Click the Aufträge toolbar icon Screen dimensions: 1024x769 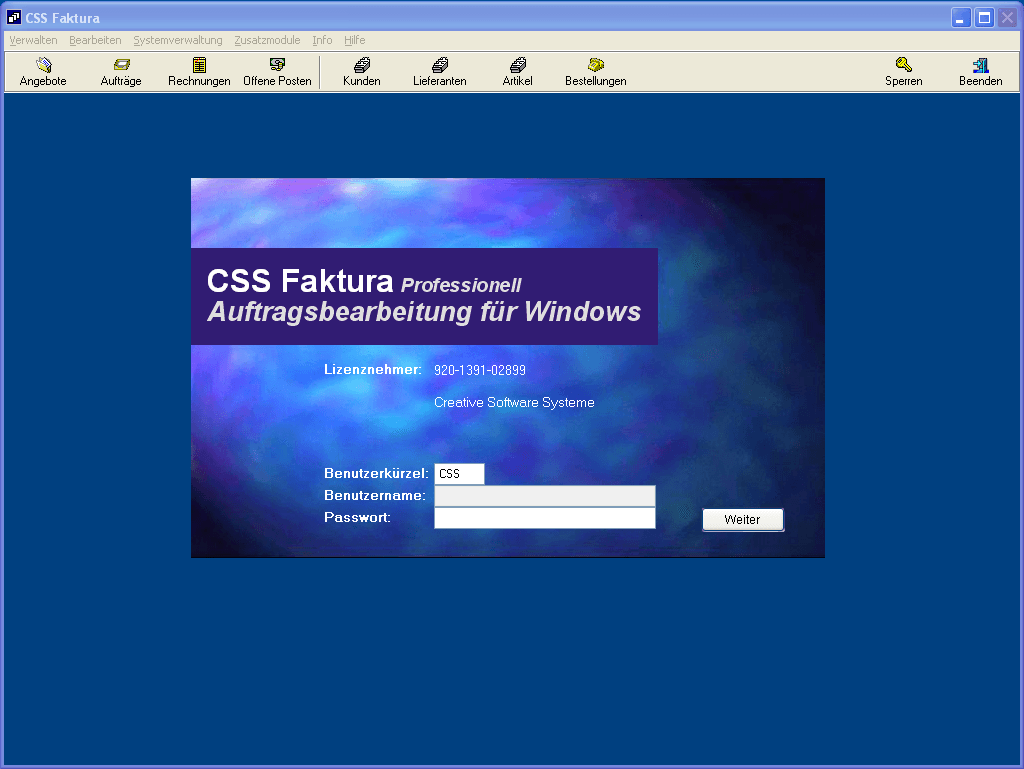pyautogui.click(x=121, y=72)
